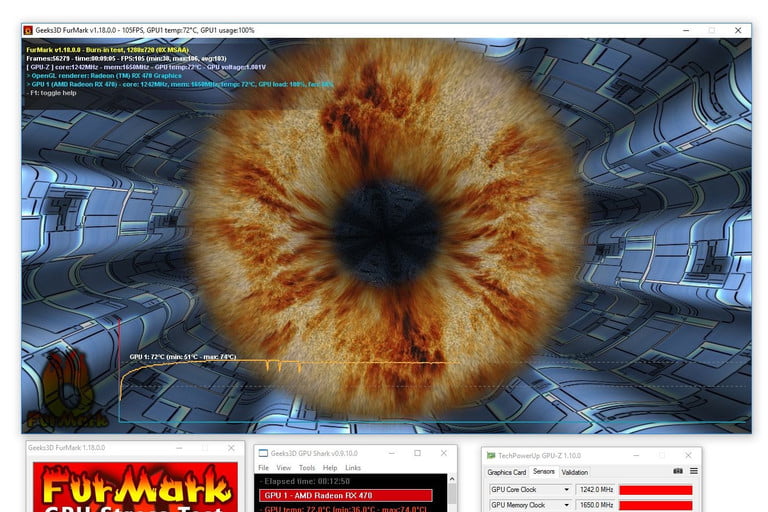Click the scroll up arrow in GPU Shark

[x=452, y=481]
